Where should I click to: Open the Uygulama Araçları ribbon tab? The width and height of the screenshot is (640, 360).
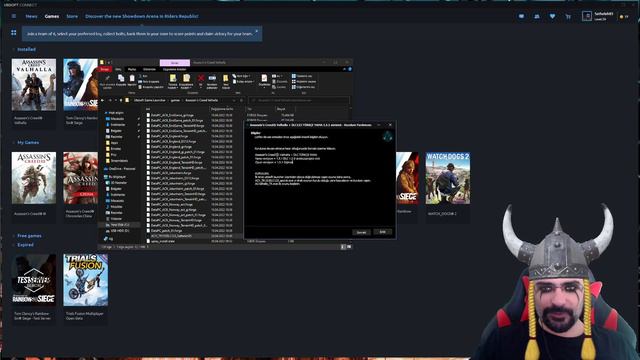coord(175,69)
